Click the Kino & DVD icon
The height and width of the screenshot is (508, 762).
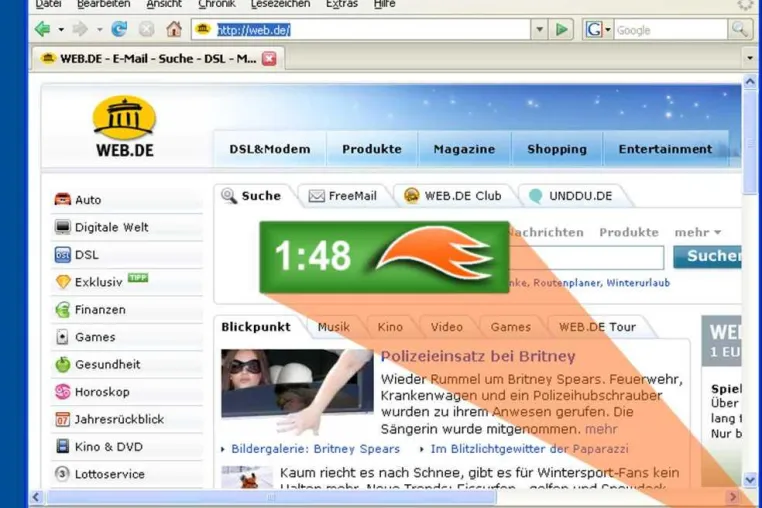(63, 446)
